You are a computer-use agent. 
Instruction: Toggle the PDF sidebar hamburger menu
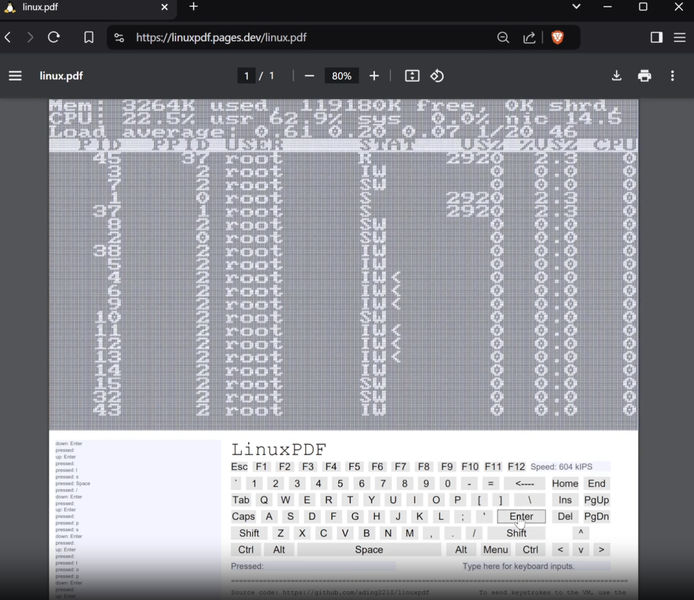[x=15, y=76]
